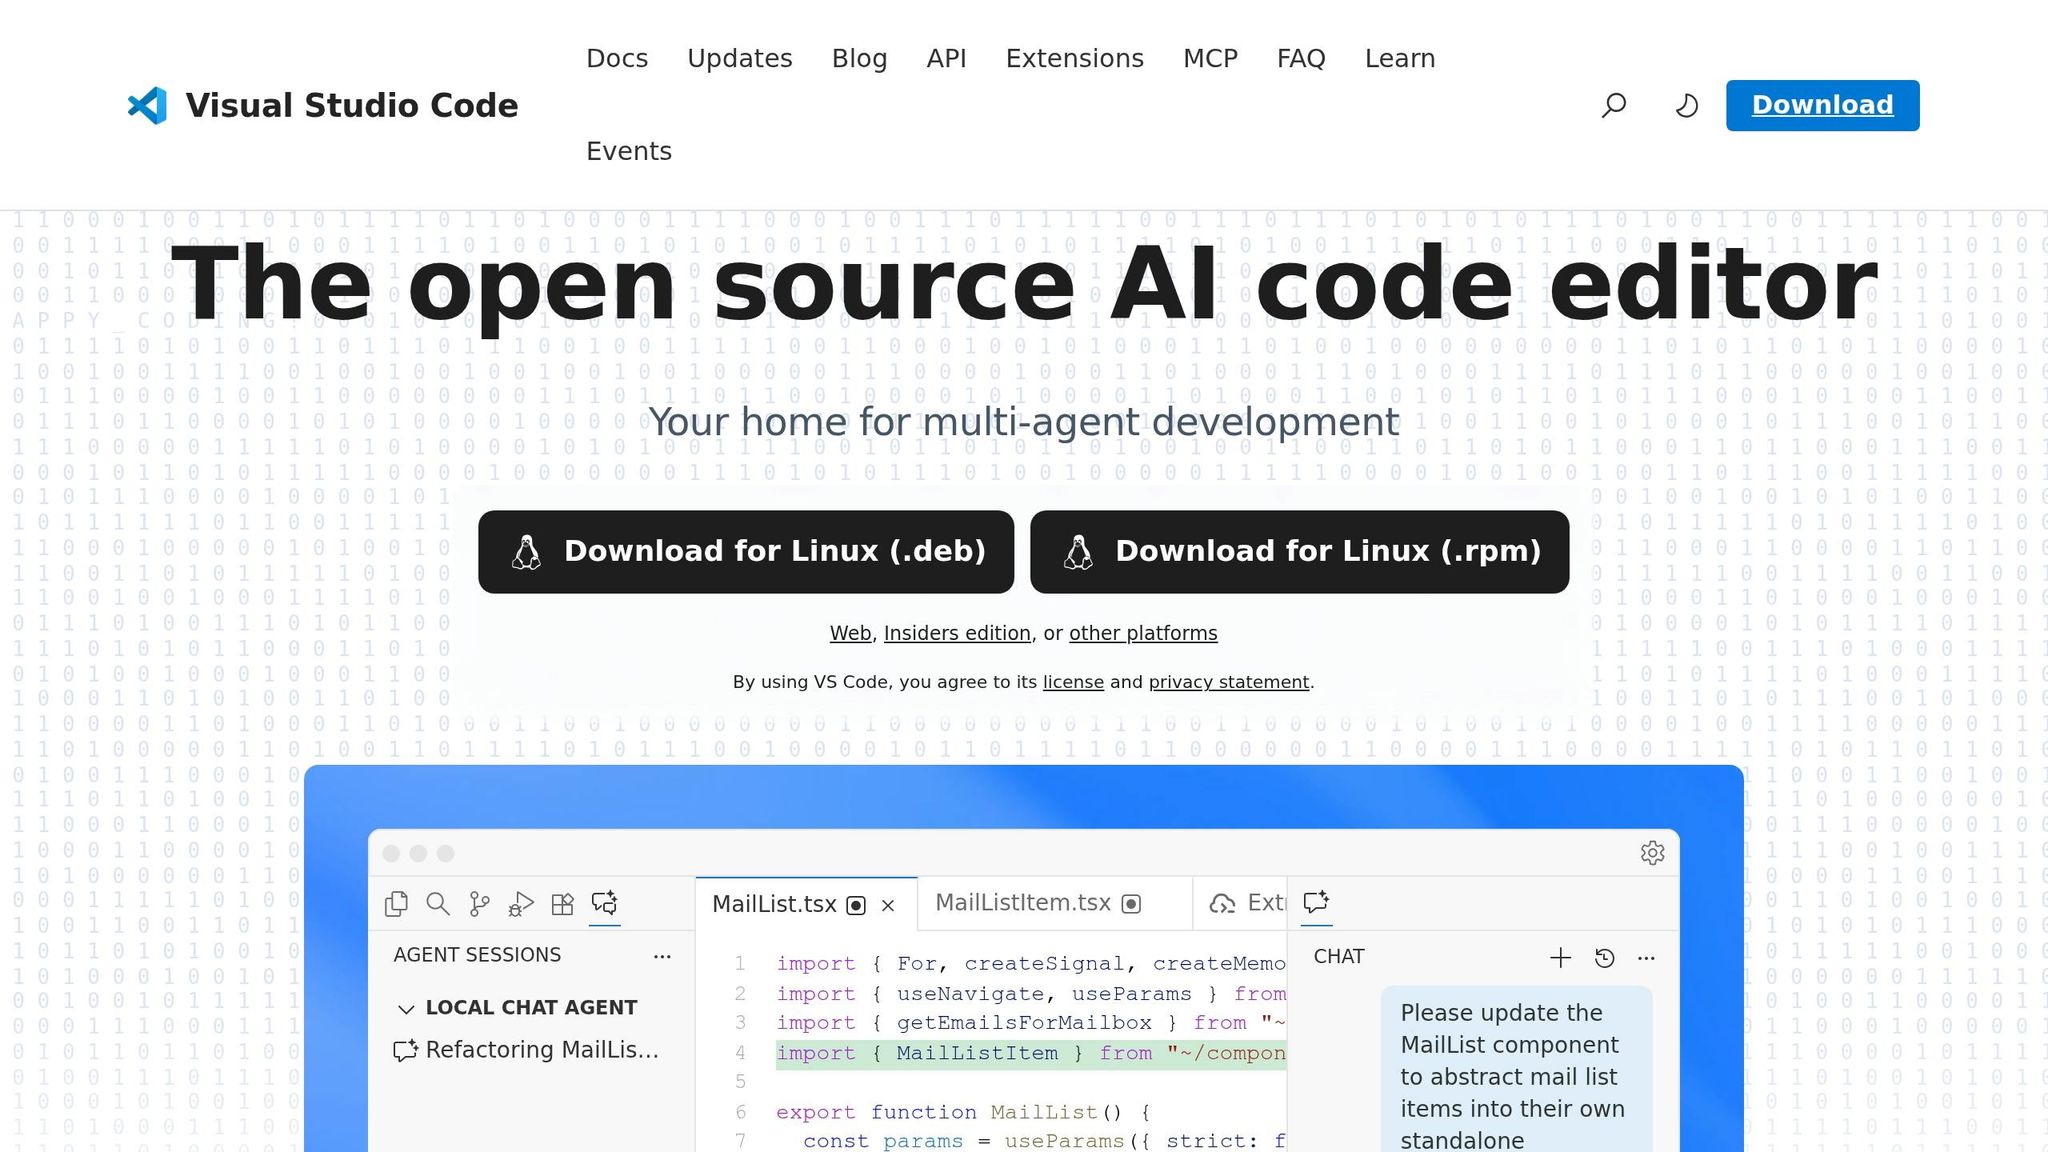
Task: Open chat history with the clock icon
Action: point(1604,957)
